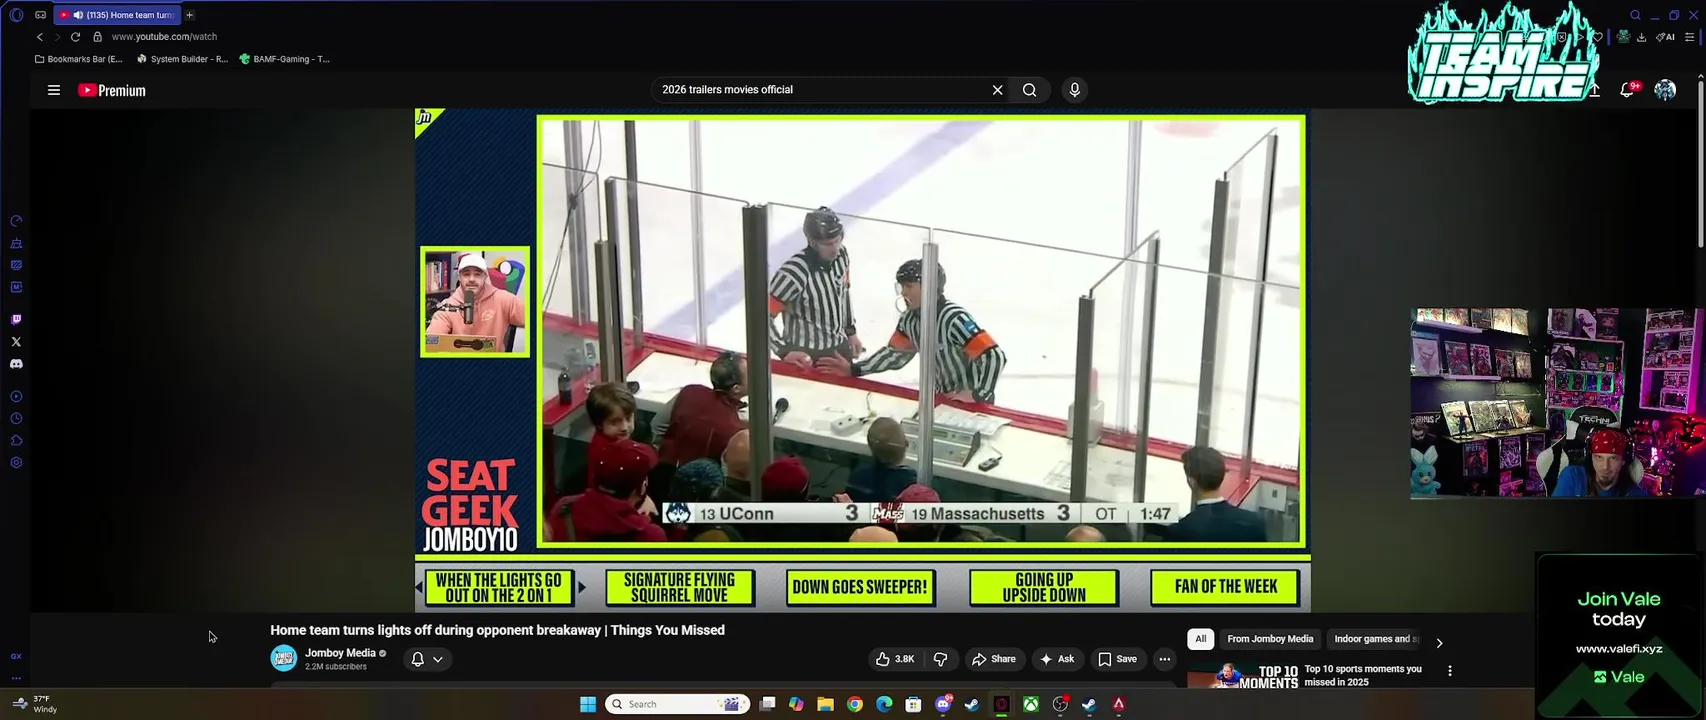This screenshot has height=720, width=1706.
Task: Click the Windows taskbar Search box
Action: pos(677,704)
